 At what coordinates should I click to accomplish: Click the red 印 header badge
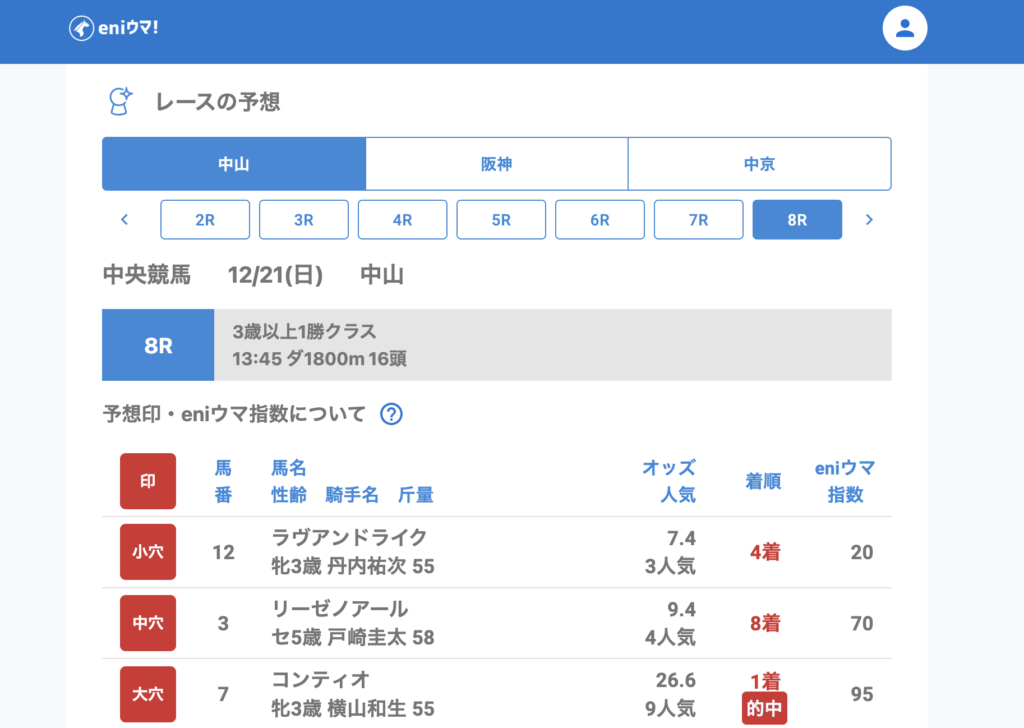coord(148,481)
